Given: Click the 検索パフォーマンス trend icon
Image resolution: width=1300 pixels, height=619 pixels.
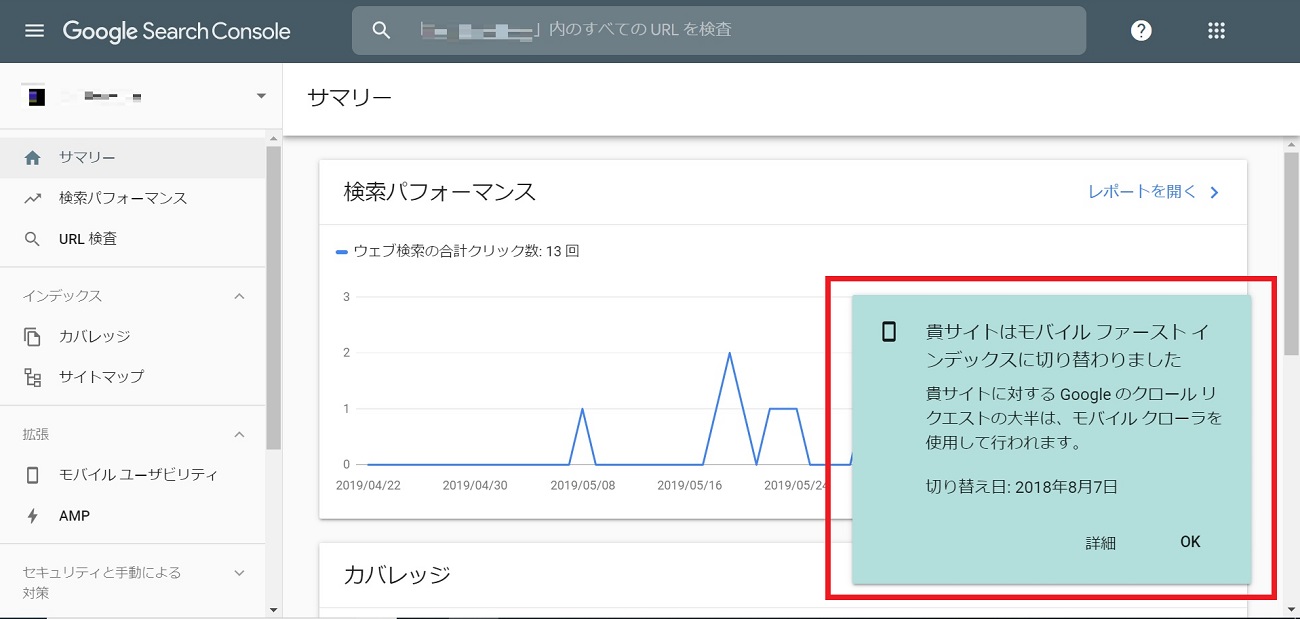Looking at the screenshot, I should point(33,198).
